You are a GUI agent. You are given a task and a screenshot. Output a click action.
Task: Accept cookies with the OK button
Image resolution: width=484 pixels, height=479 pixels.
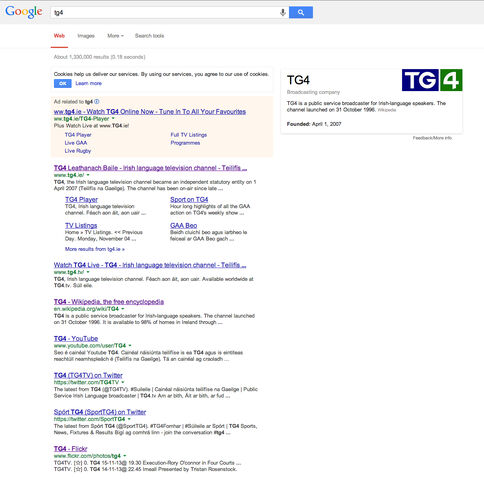[63, 83]
